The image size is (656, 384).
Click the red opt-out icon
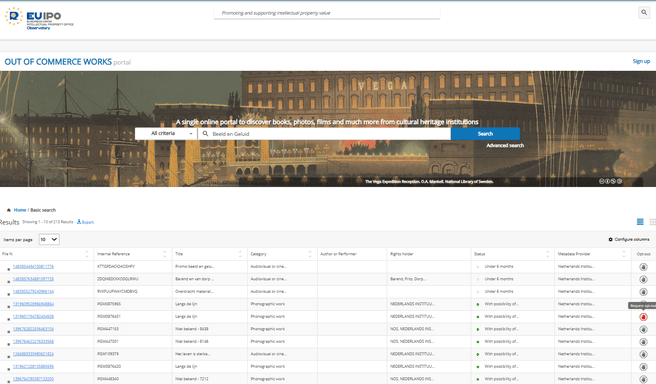pyautogui.click(x=643, y=317)
